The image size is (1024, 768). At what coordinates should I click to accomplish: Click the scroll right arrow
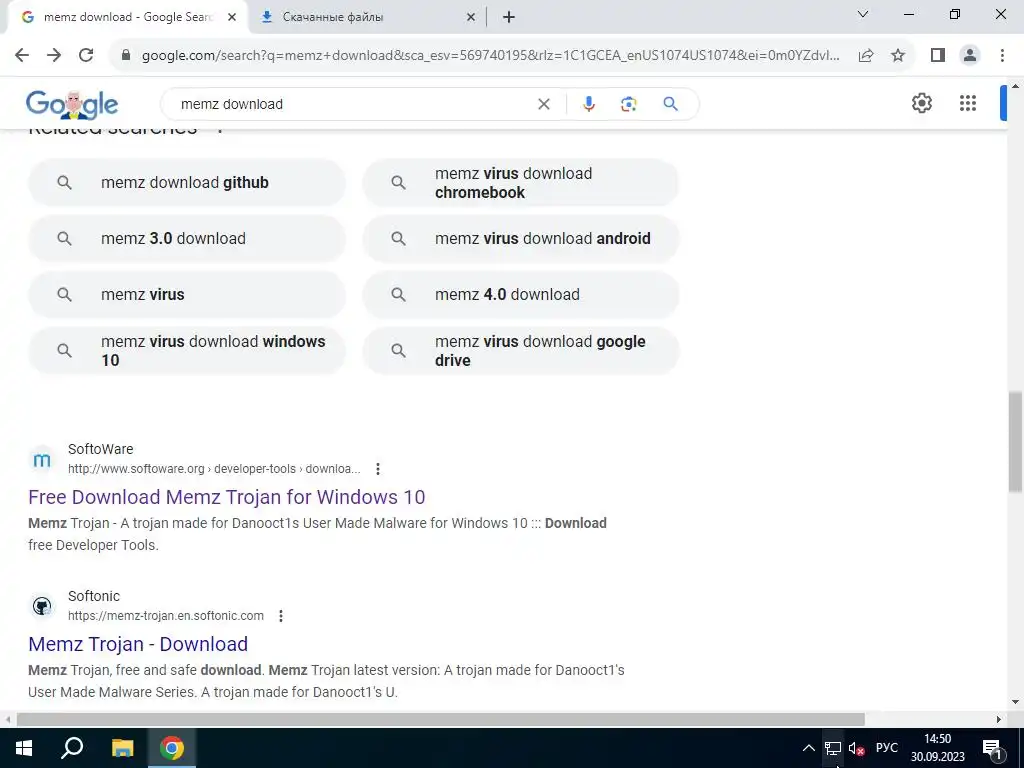click(x=999, y=719)
